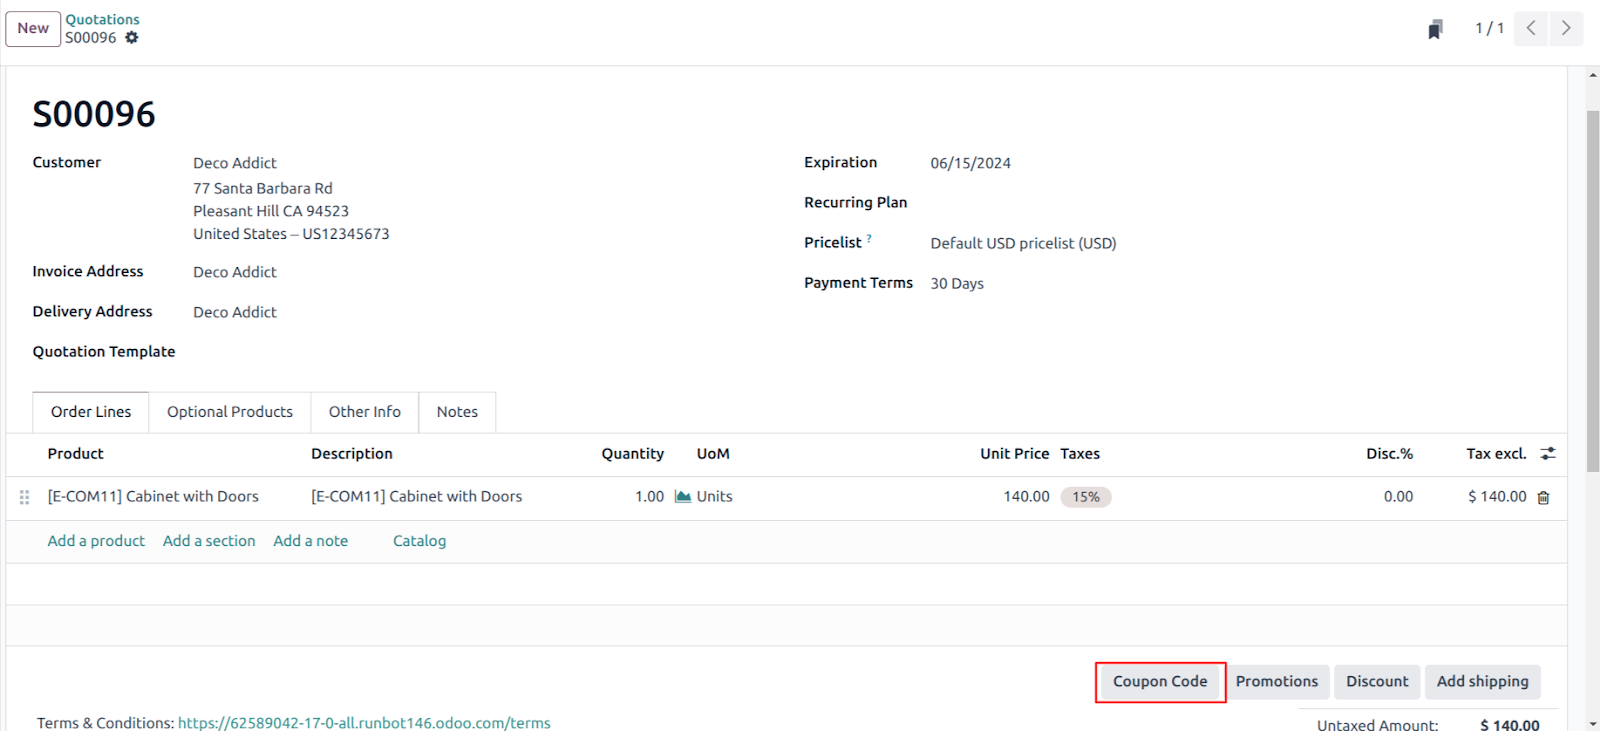1600x731 pixels.
Task: Click the Promotions button
Action: pyautogui.click(x=1277, y=682)
